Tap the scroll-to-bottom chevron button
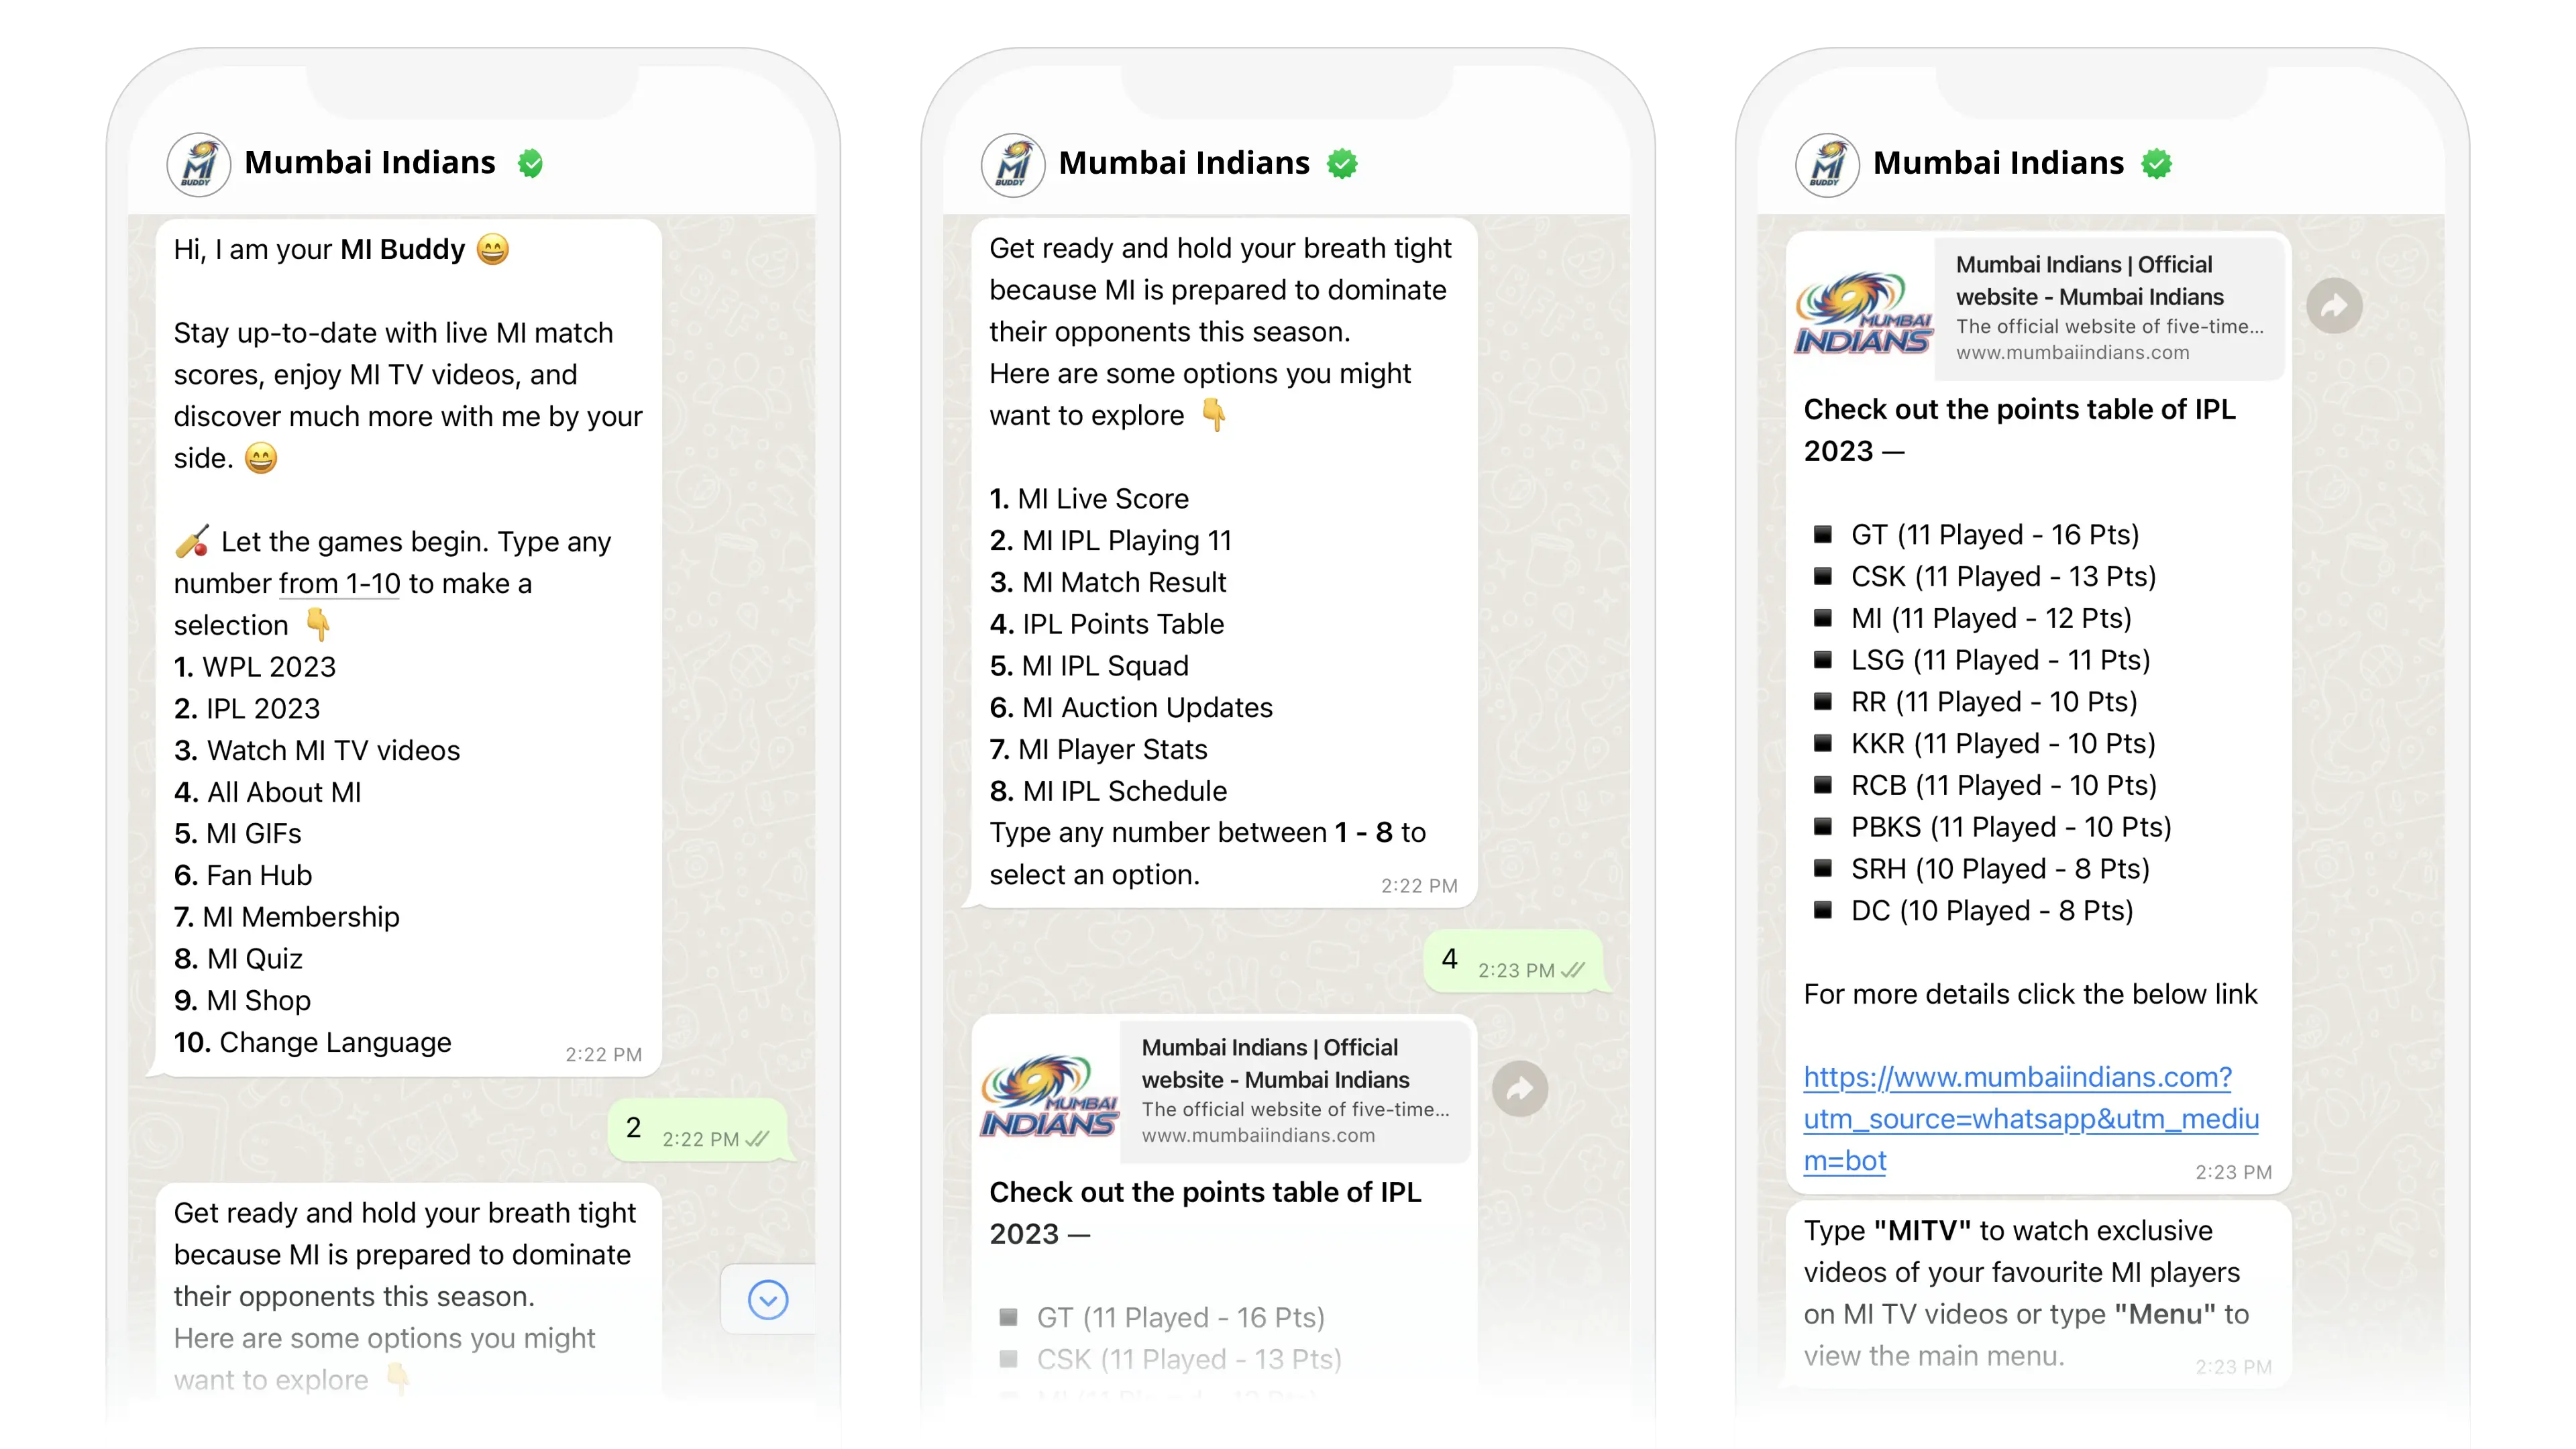2576x1449 pixels. tap(768, 1299)
